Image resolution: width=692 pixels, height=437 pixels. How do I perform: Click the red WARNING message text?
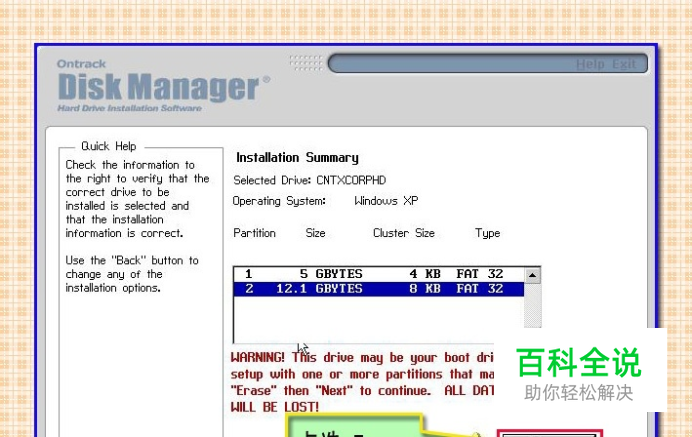[x=362, y=382]
